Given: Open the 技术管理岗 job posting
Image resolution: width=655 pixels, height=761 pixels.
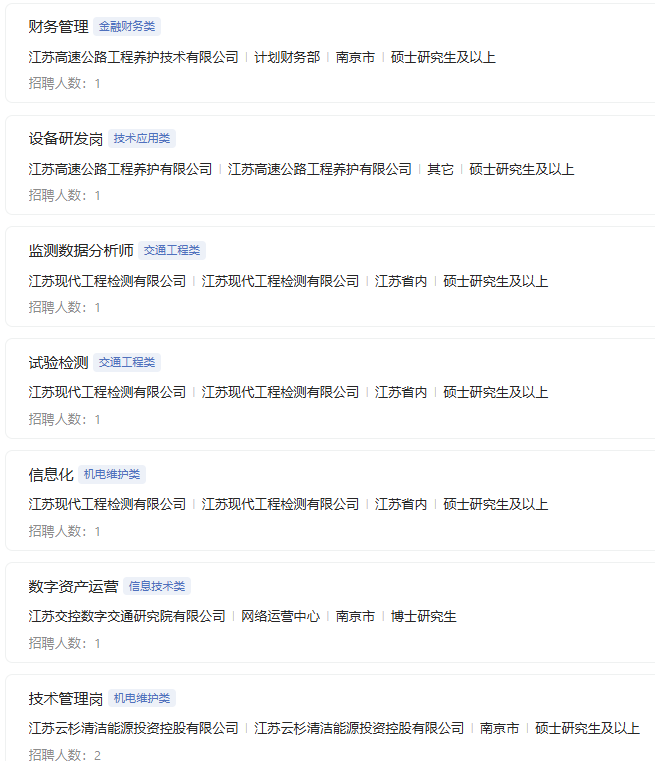Looking at the screenshot, I should 66,699.
